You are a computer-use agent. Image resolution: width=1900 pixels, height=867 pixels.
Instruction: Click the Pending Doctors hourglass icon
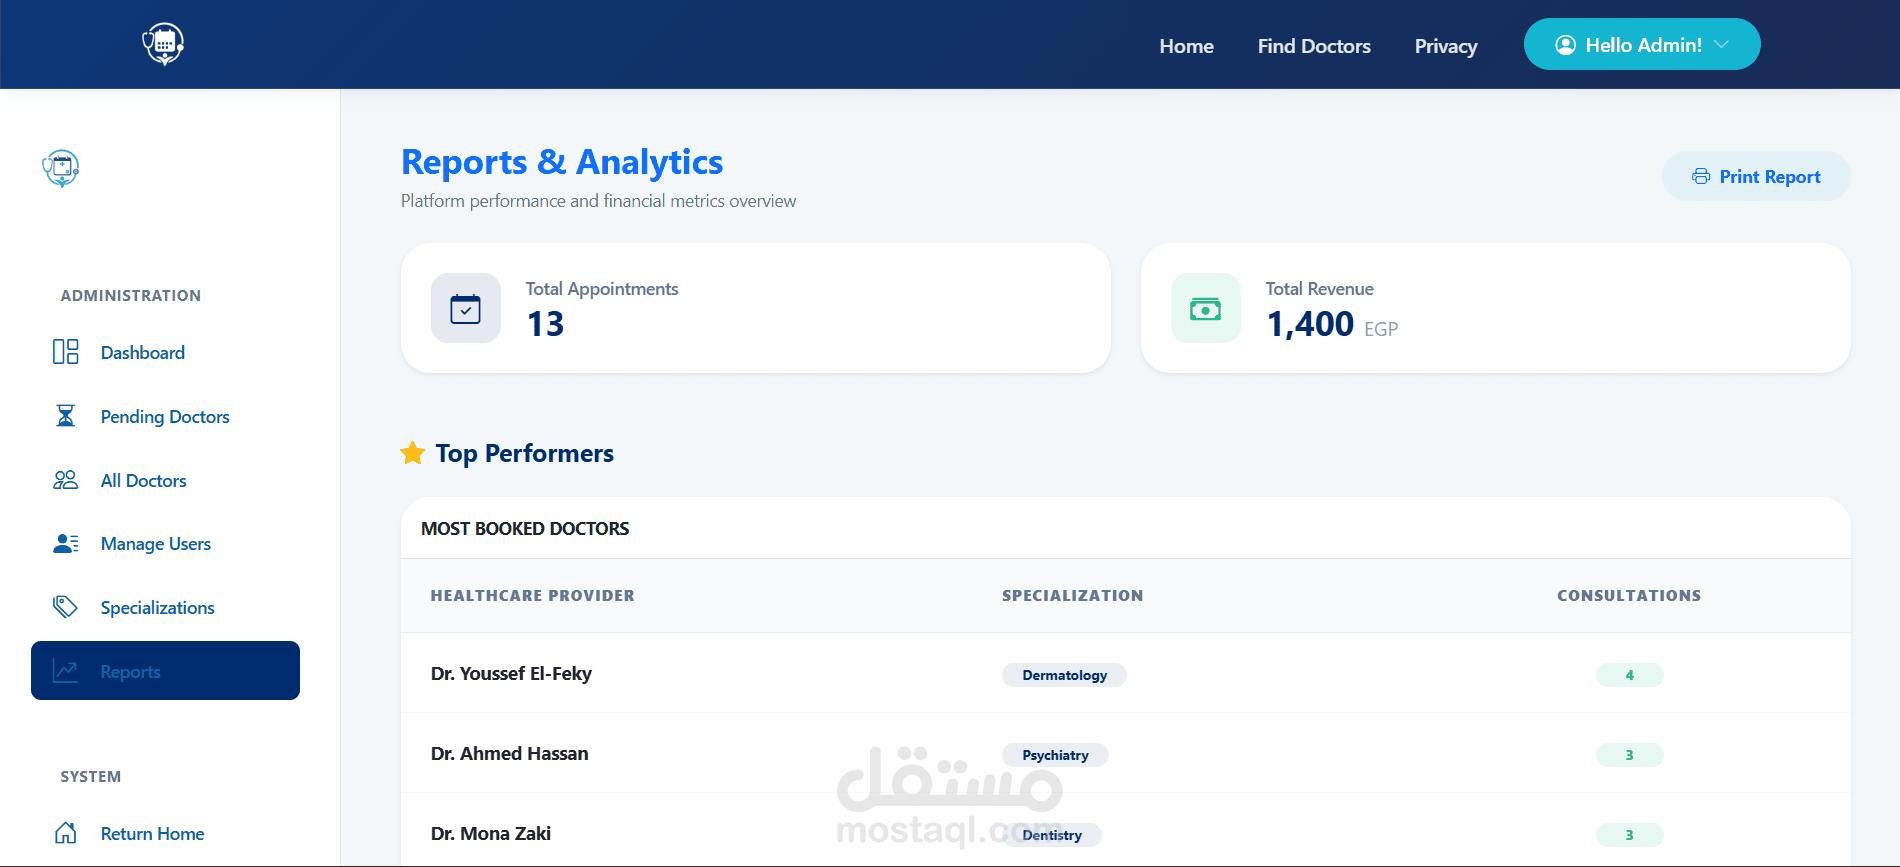point(66,416)
